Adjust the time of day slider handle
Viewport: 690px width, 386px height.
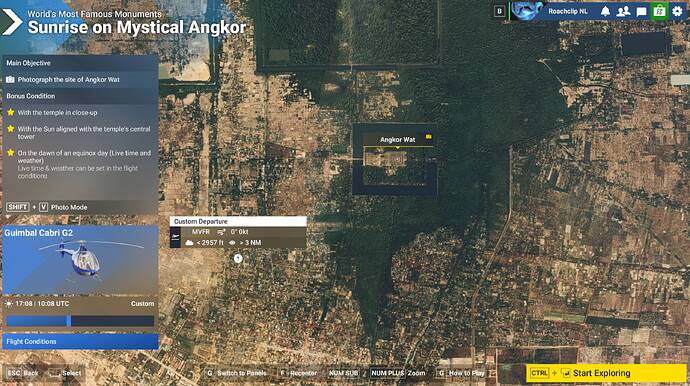coord(69,320)
